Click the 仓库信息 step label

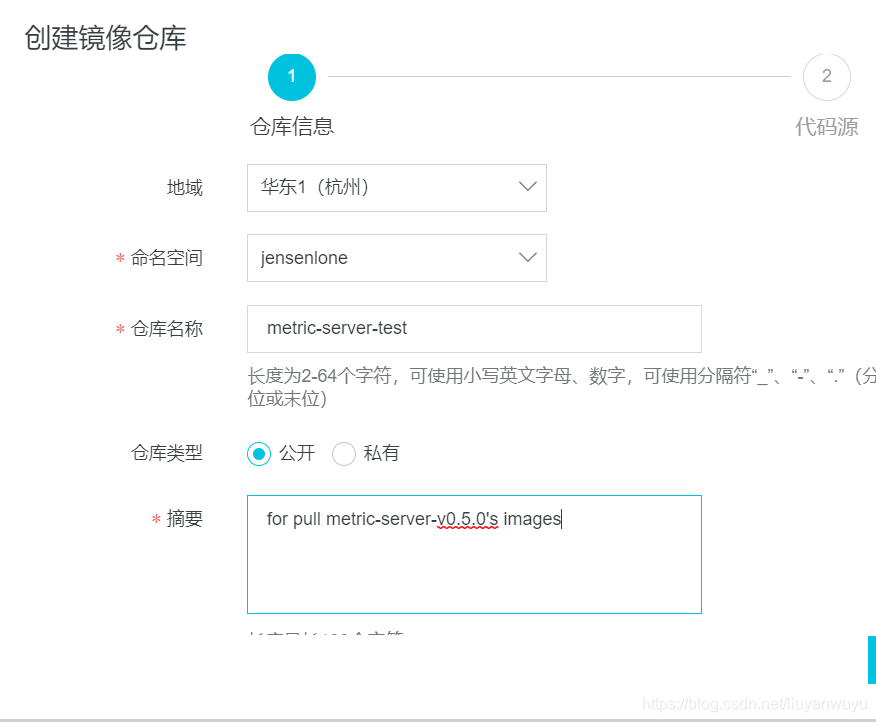(292, 127)
